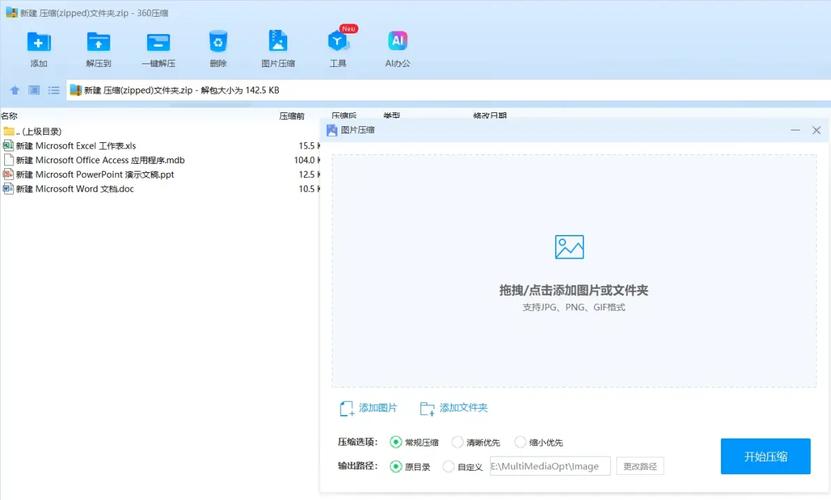Click the 添加图片 link
Viewport: 831px width, 500px height.
[368, 408]
